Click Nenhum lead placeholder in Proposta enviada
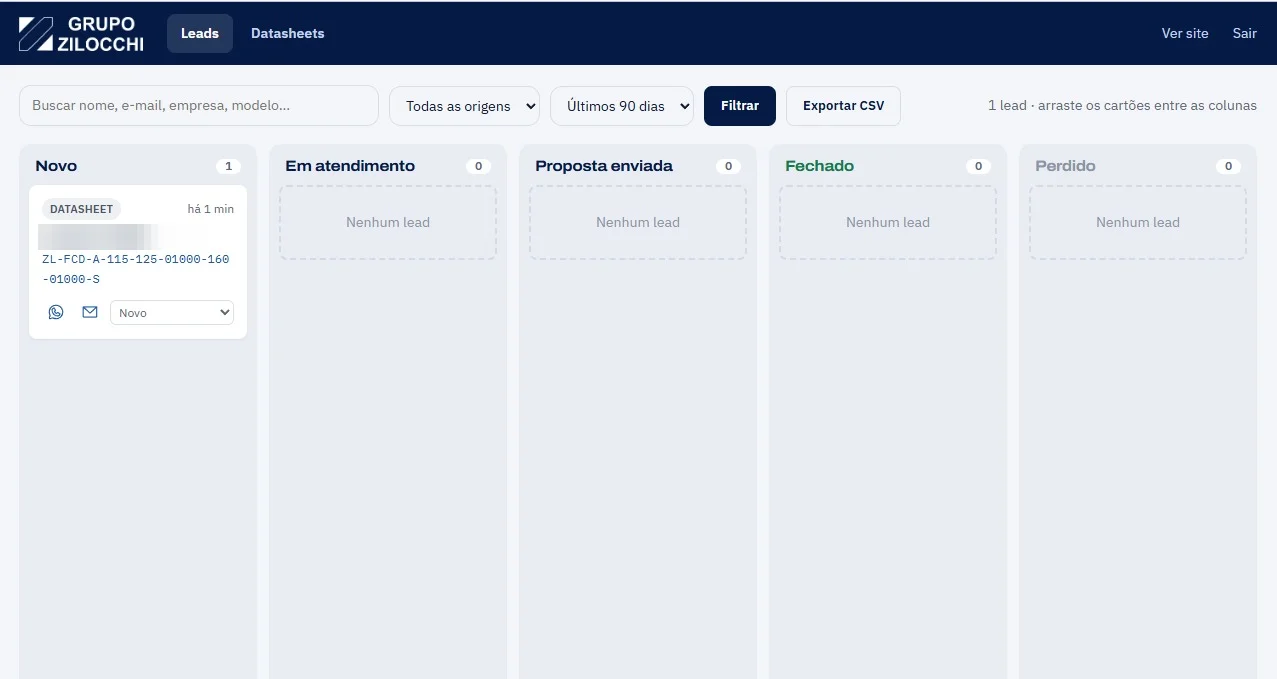 tap(638, 223)
